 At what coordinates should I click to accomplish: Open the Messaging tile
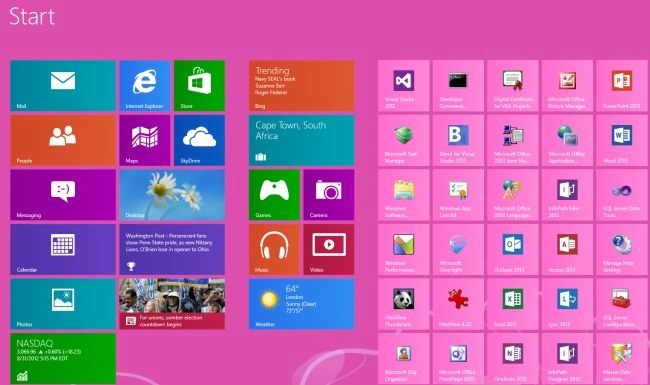pyautogui.click(x=63, y=195)
